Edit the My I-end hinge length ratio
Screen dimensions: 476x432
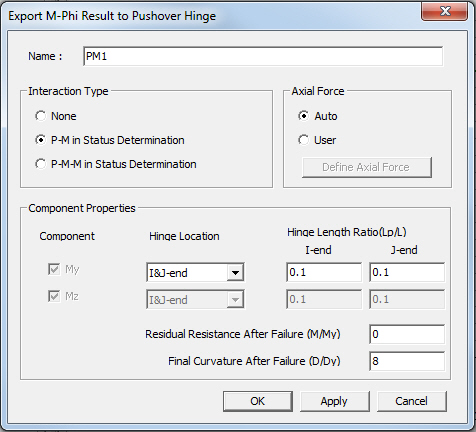tap(324, 272)
